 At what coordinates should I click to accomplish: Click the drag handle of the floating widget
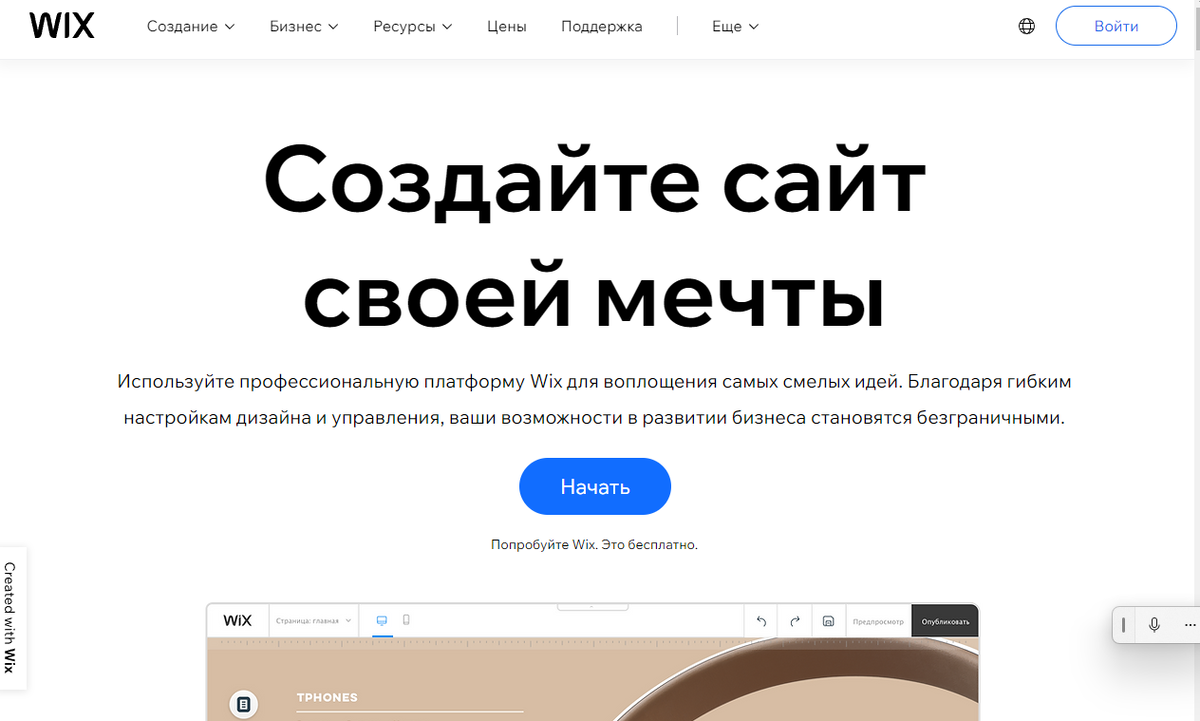pos(1124,625)
